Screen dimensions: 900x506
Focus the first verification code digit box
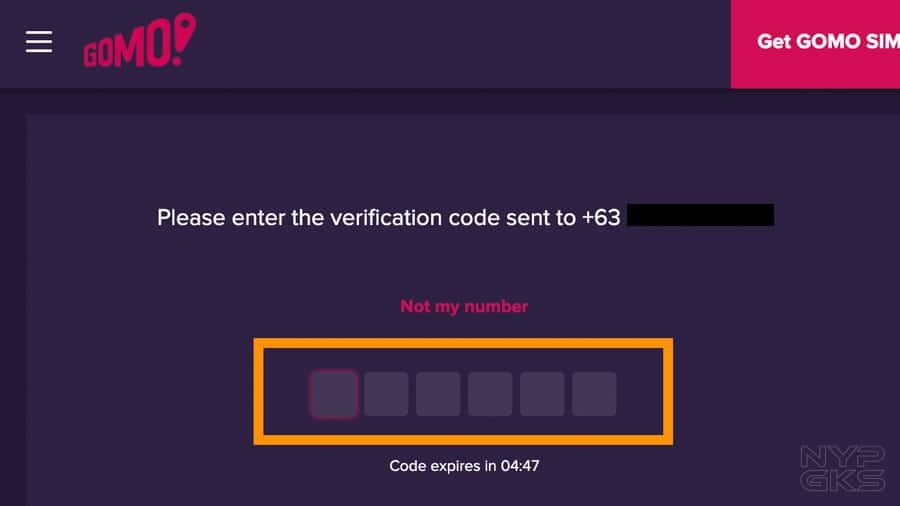point(334,394)
